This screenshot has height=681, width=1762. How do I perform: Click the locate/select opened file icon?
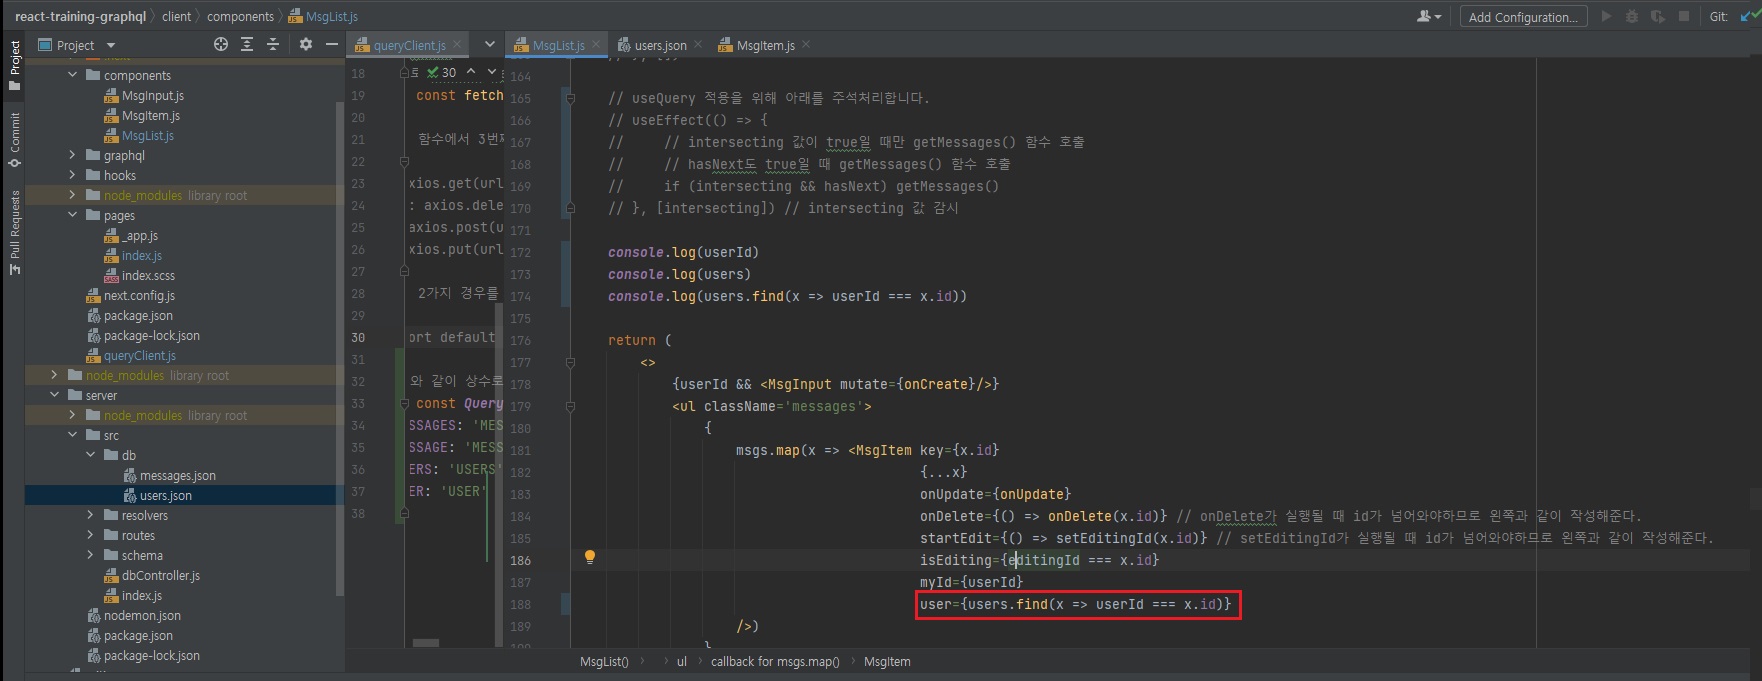(221, 44)
